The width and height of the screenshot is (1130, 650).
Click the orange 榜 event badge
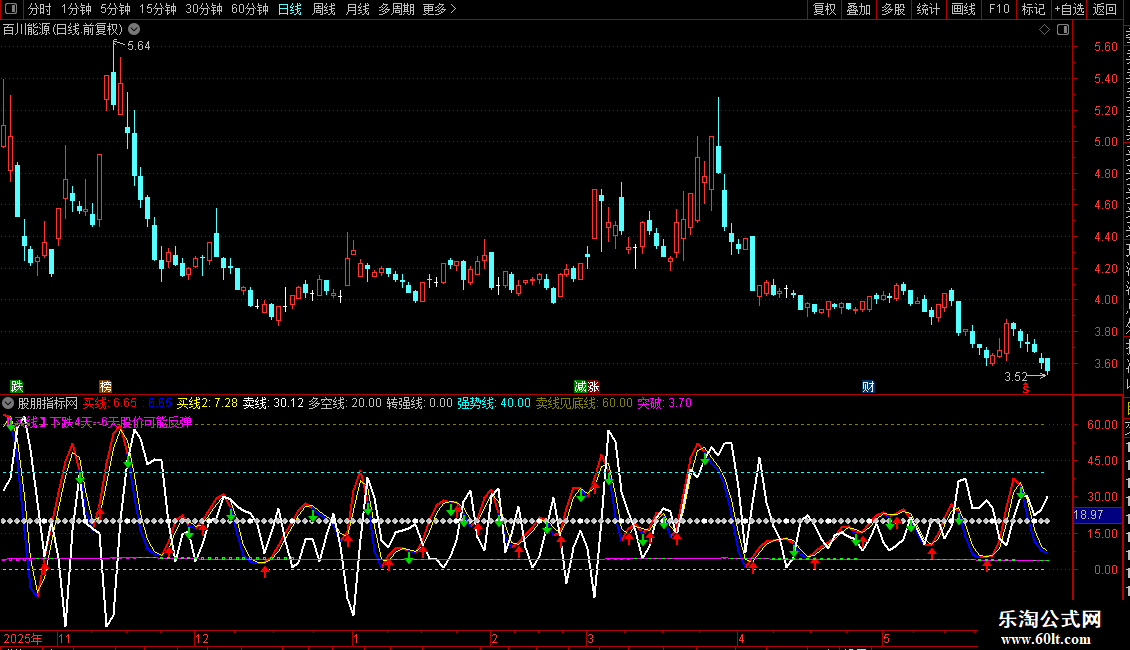coord(105,387)
